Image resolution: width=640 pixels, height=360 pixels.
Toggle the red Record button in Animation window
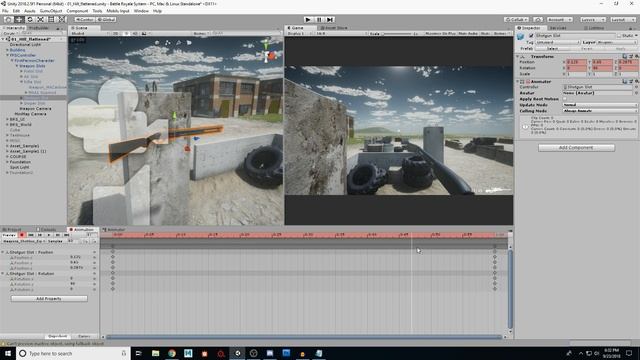point(22,235)
